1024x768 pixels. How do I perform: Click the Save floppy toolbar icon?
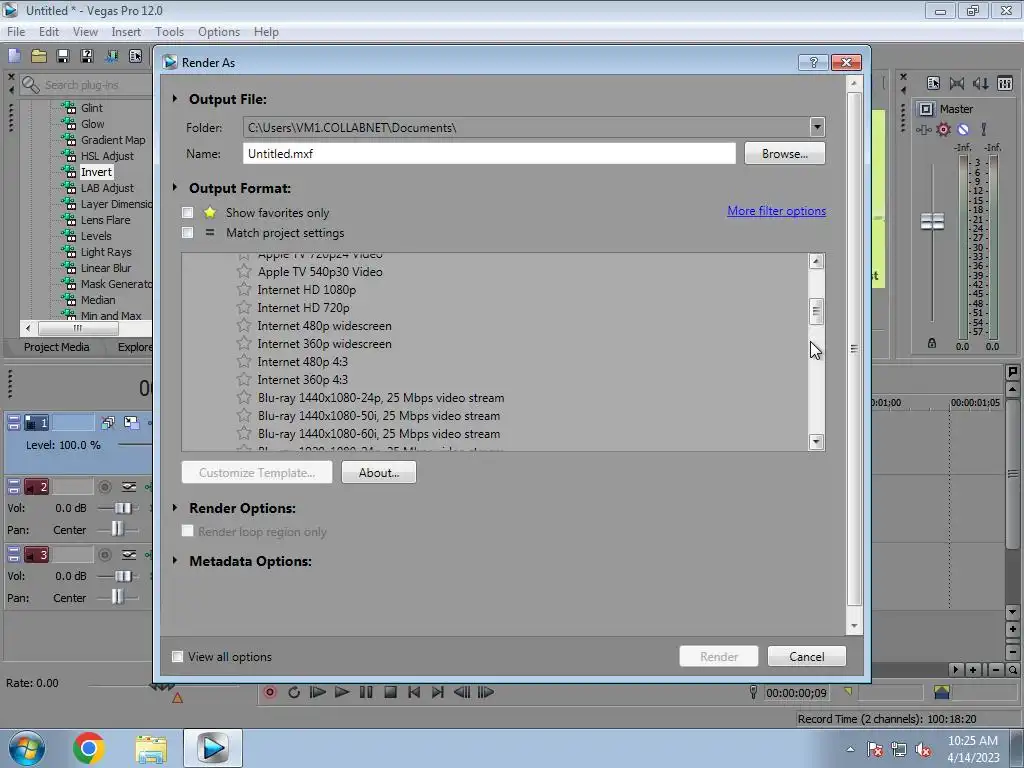point(63,56)
